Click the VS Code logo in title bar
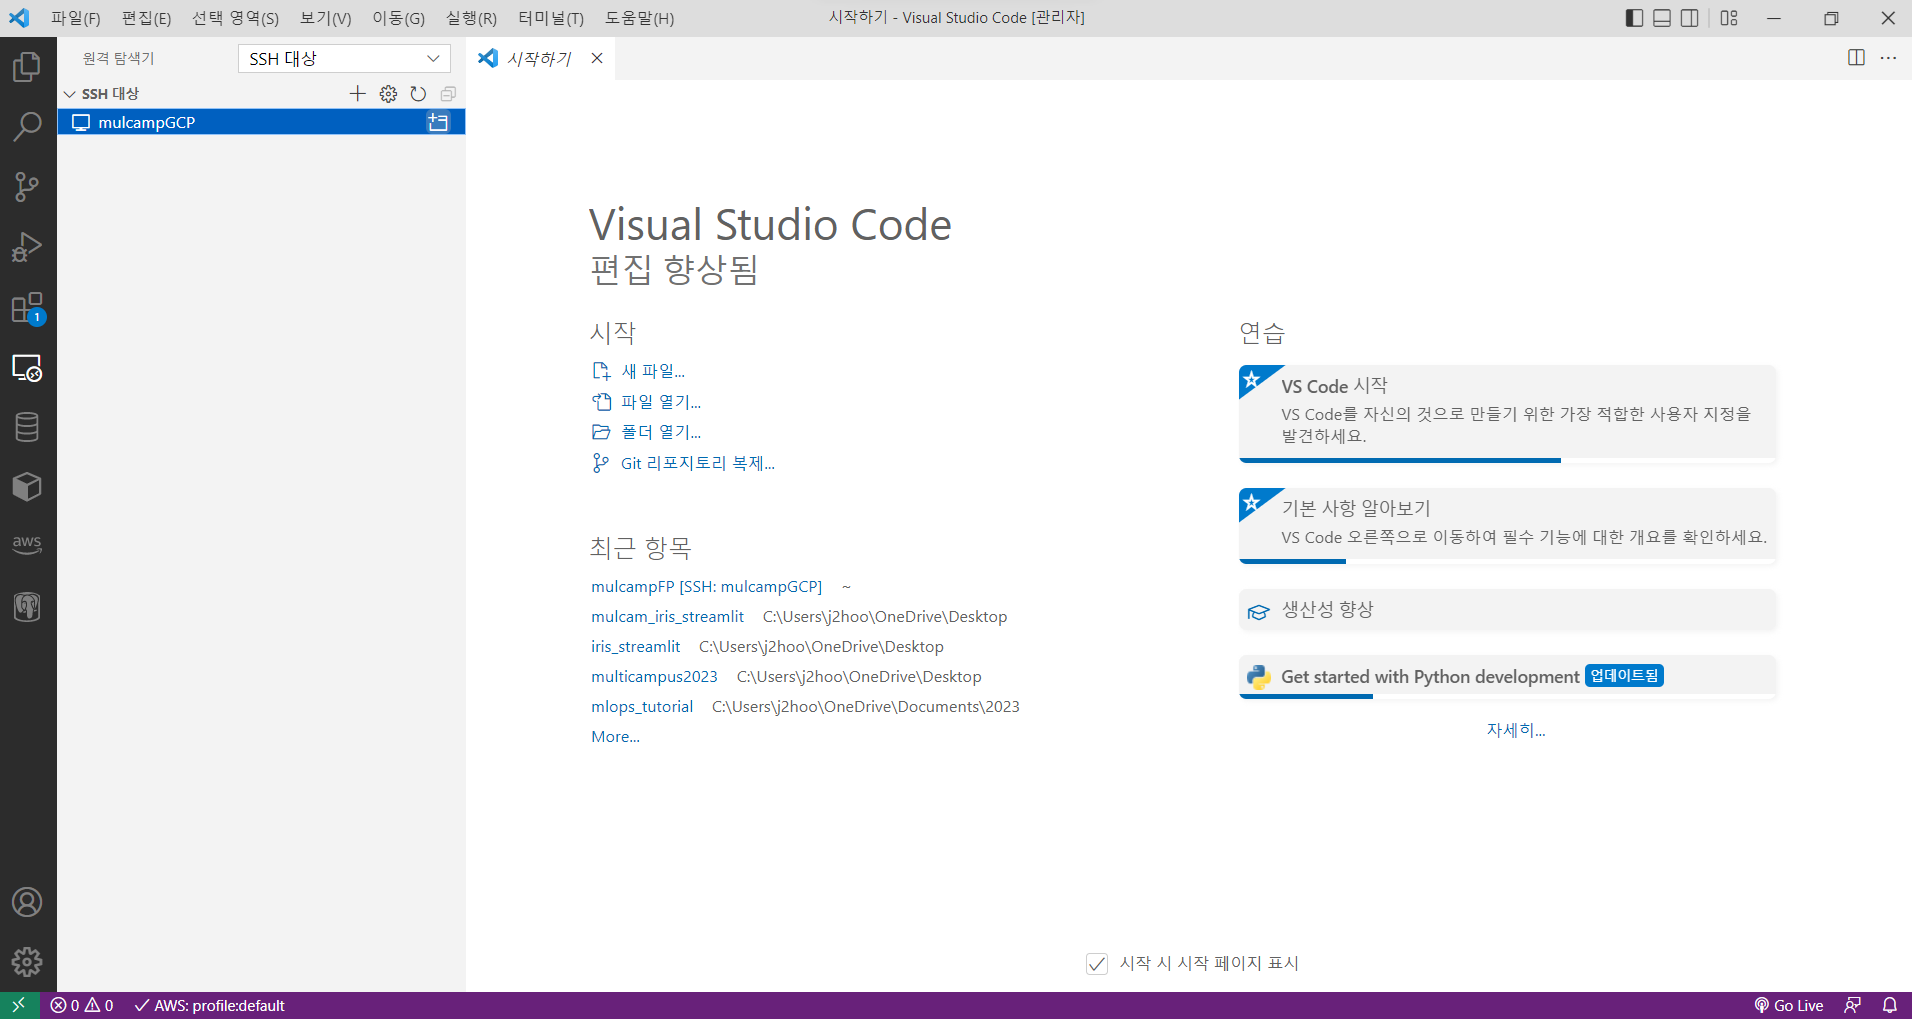The image size is (1912, 1019). (x=19, y=18)
